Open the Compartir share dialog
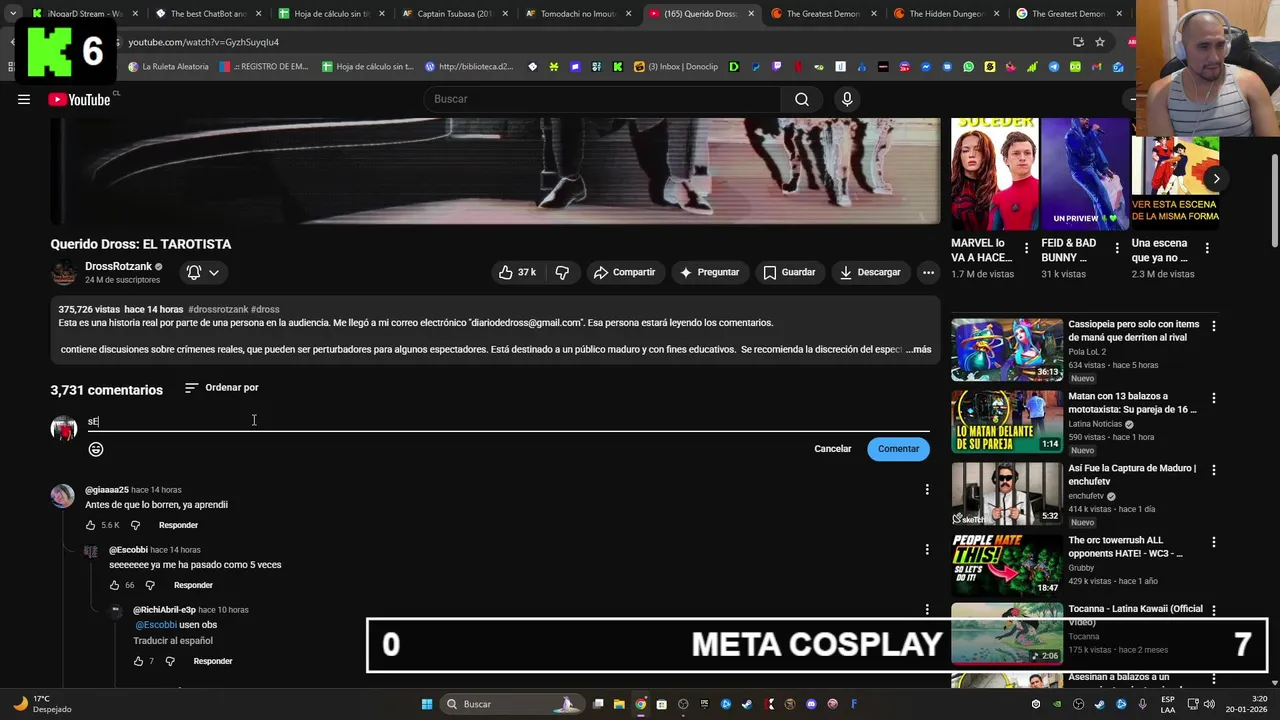The height and width of the screenshot is (720, 1280). (x=624, y=272)
